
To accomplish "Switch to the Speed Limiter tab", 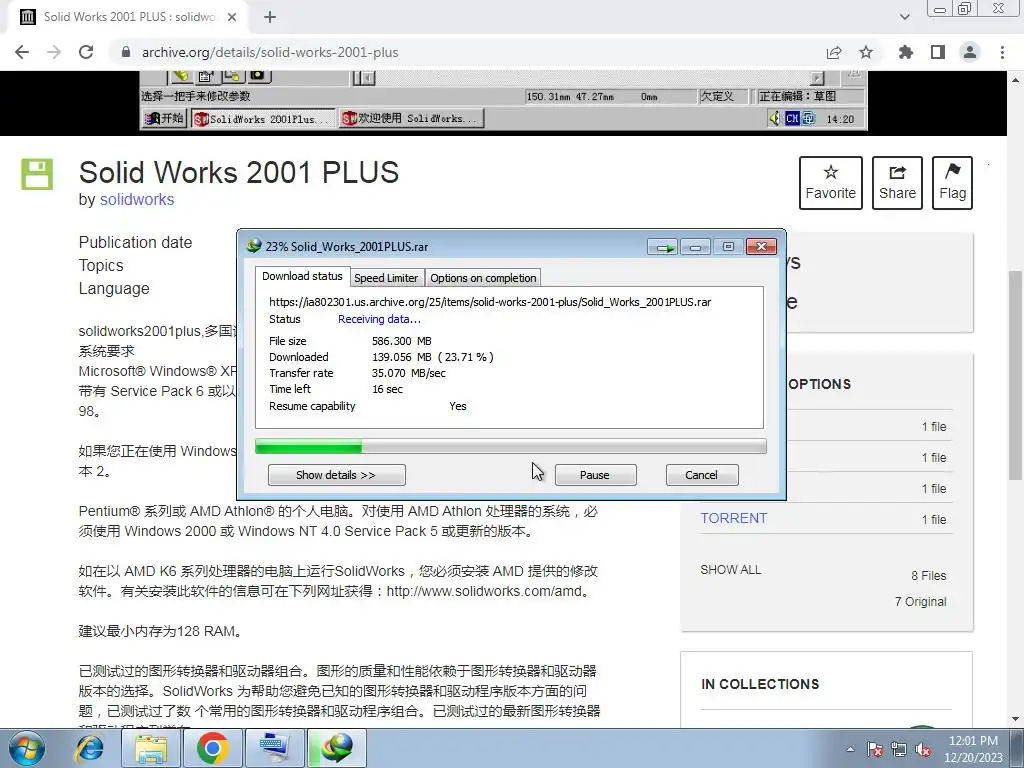I will (x=386, y=278).
